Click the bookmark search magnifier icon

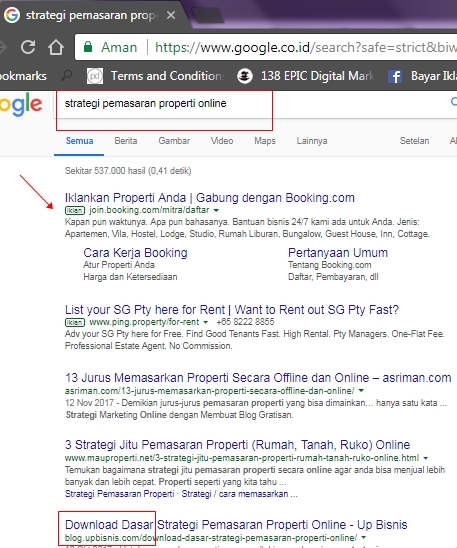66,75
